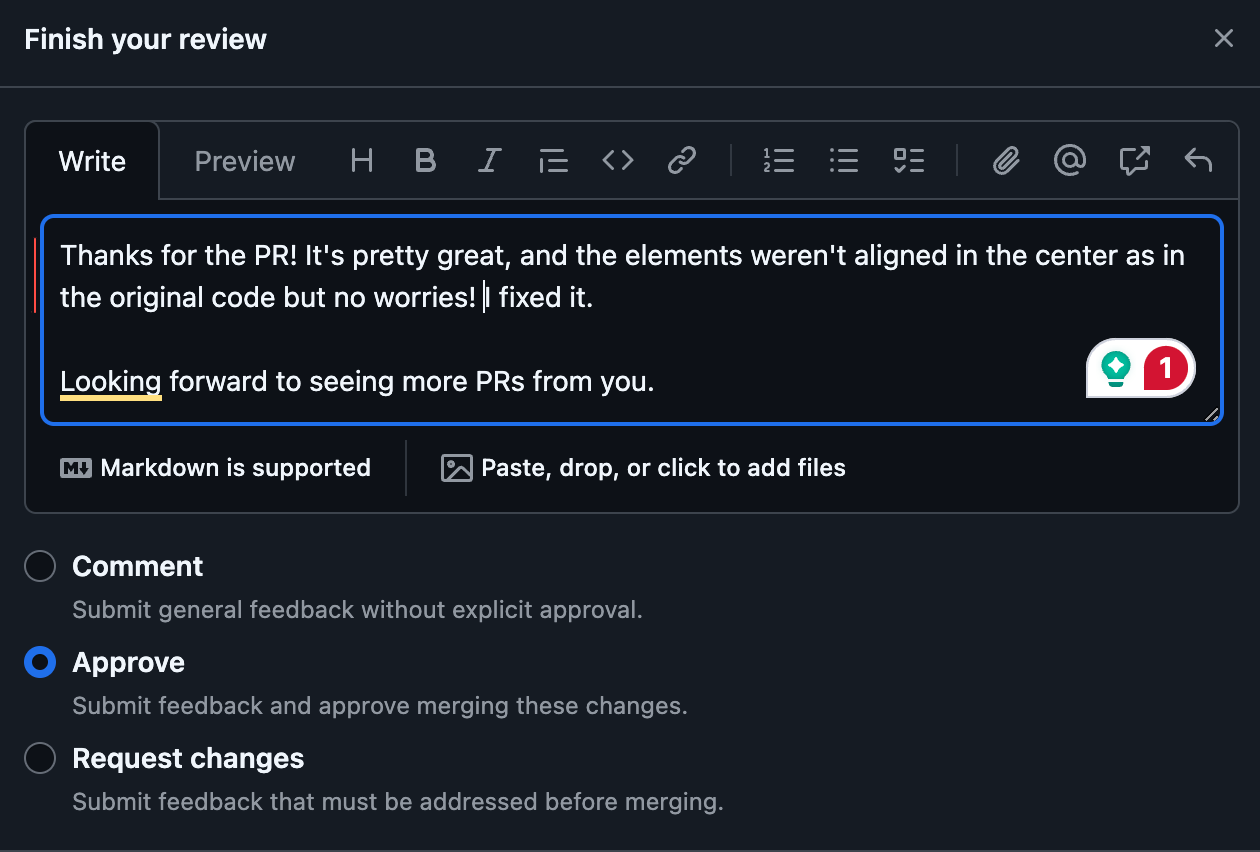Choose the Request changes option

tap(40, 758)
